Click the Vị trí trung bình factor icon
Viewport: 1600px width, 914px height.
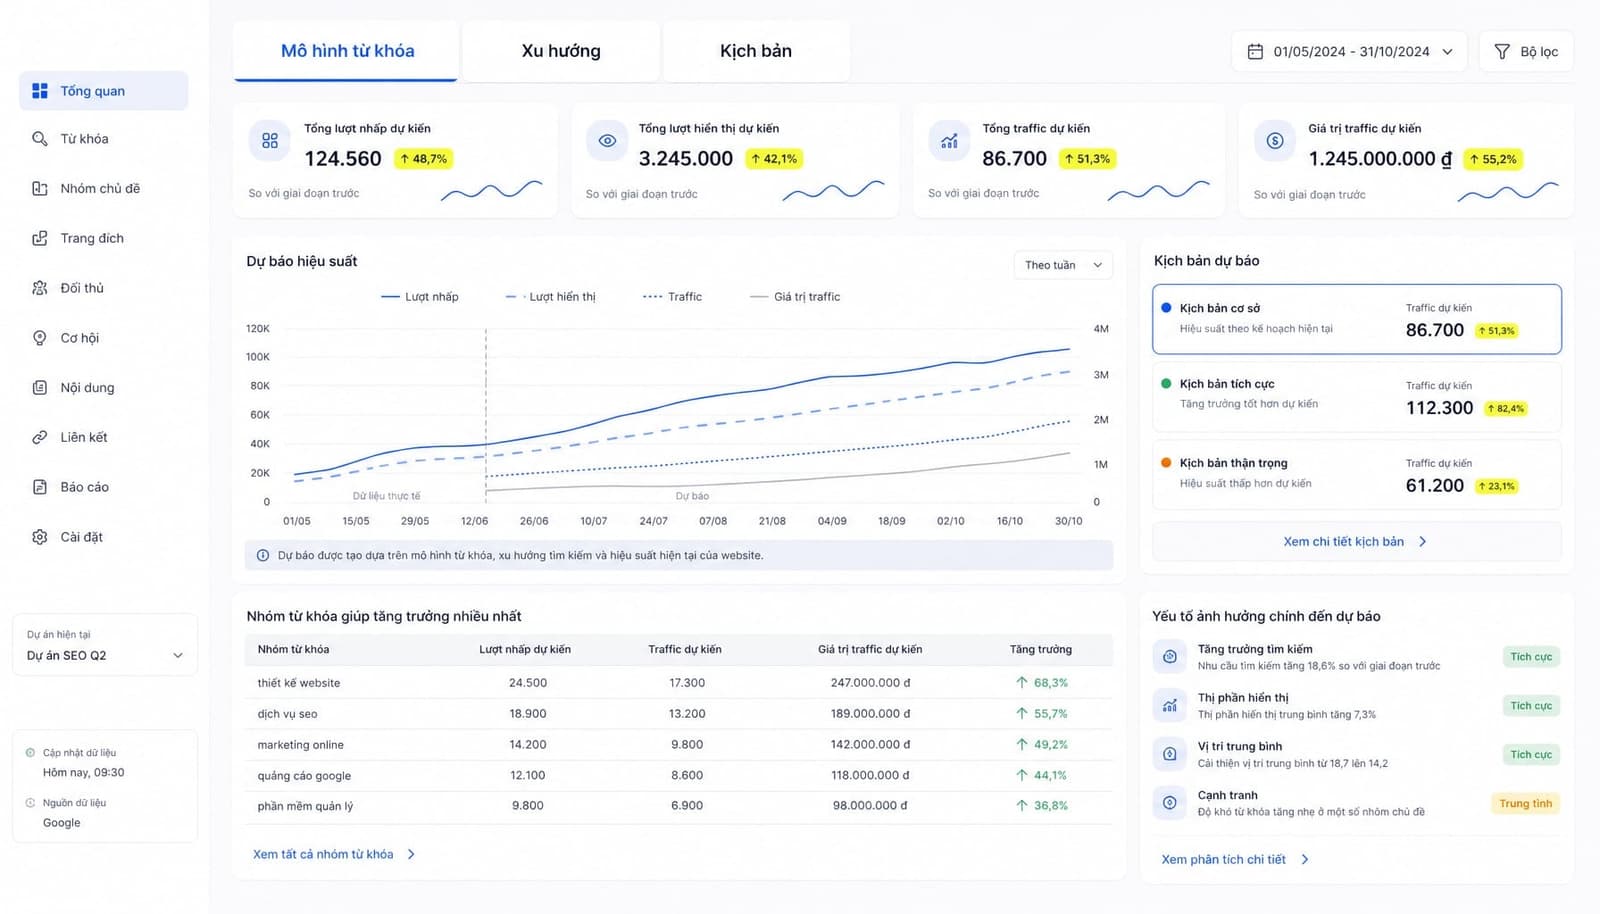pos(1169,754)
